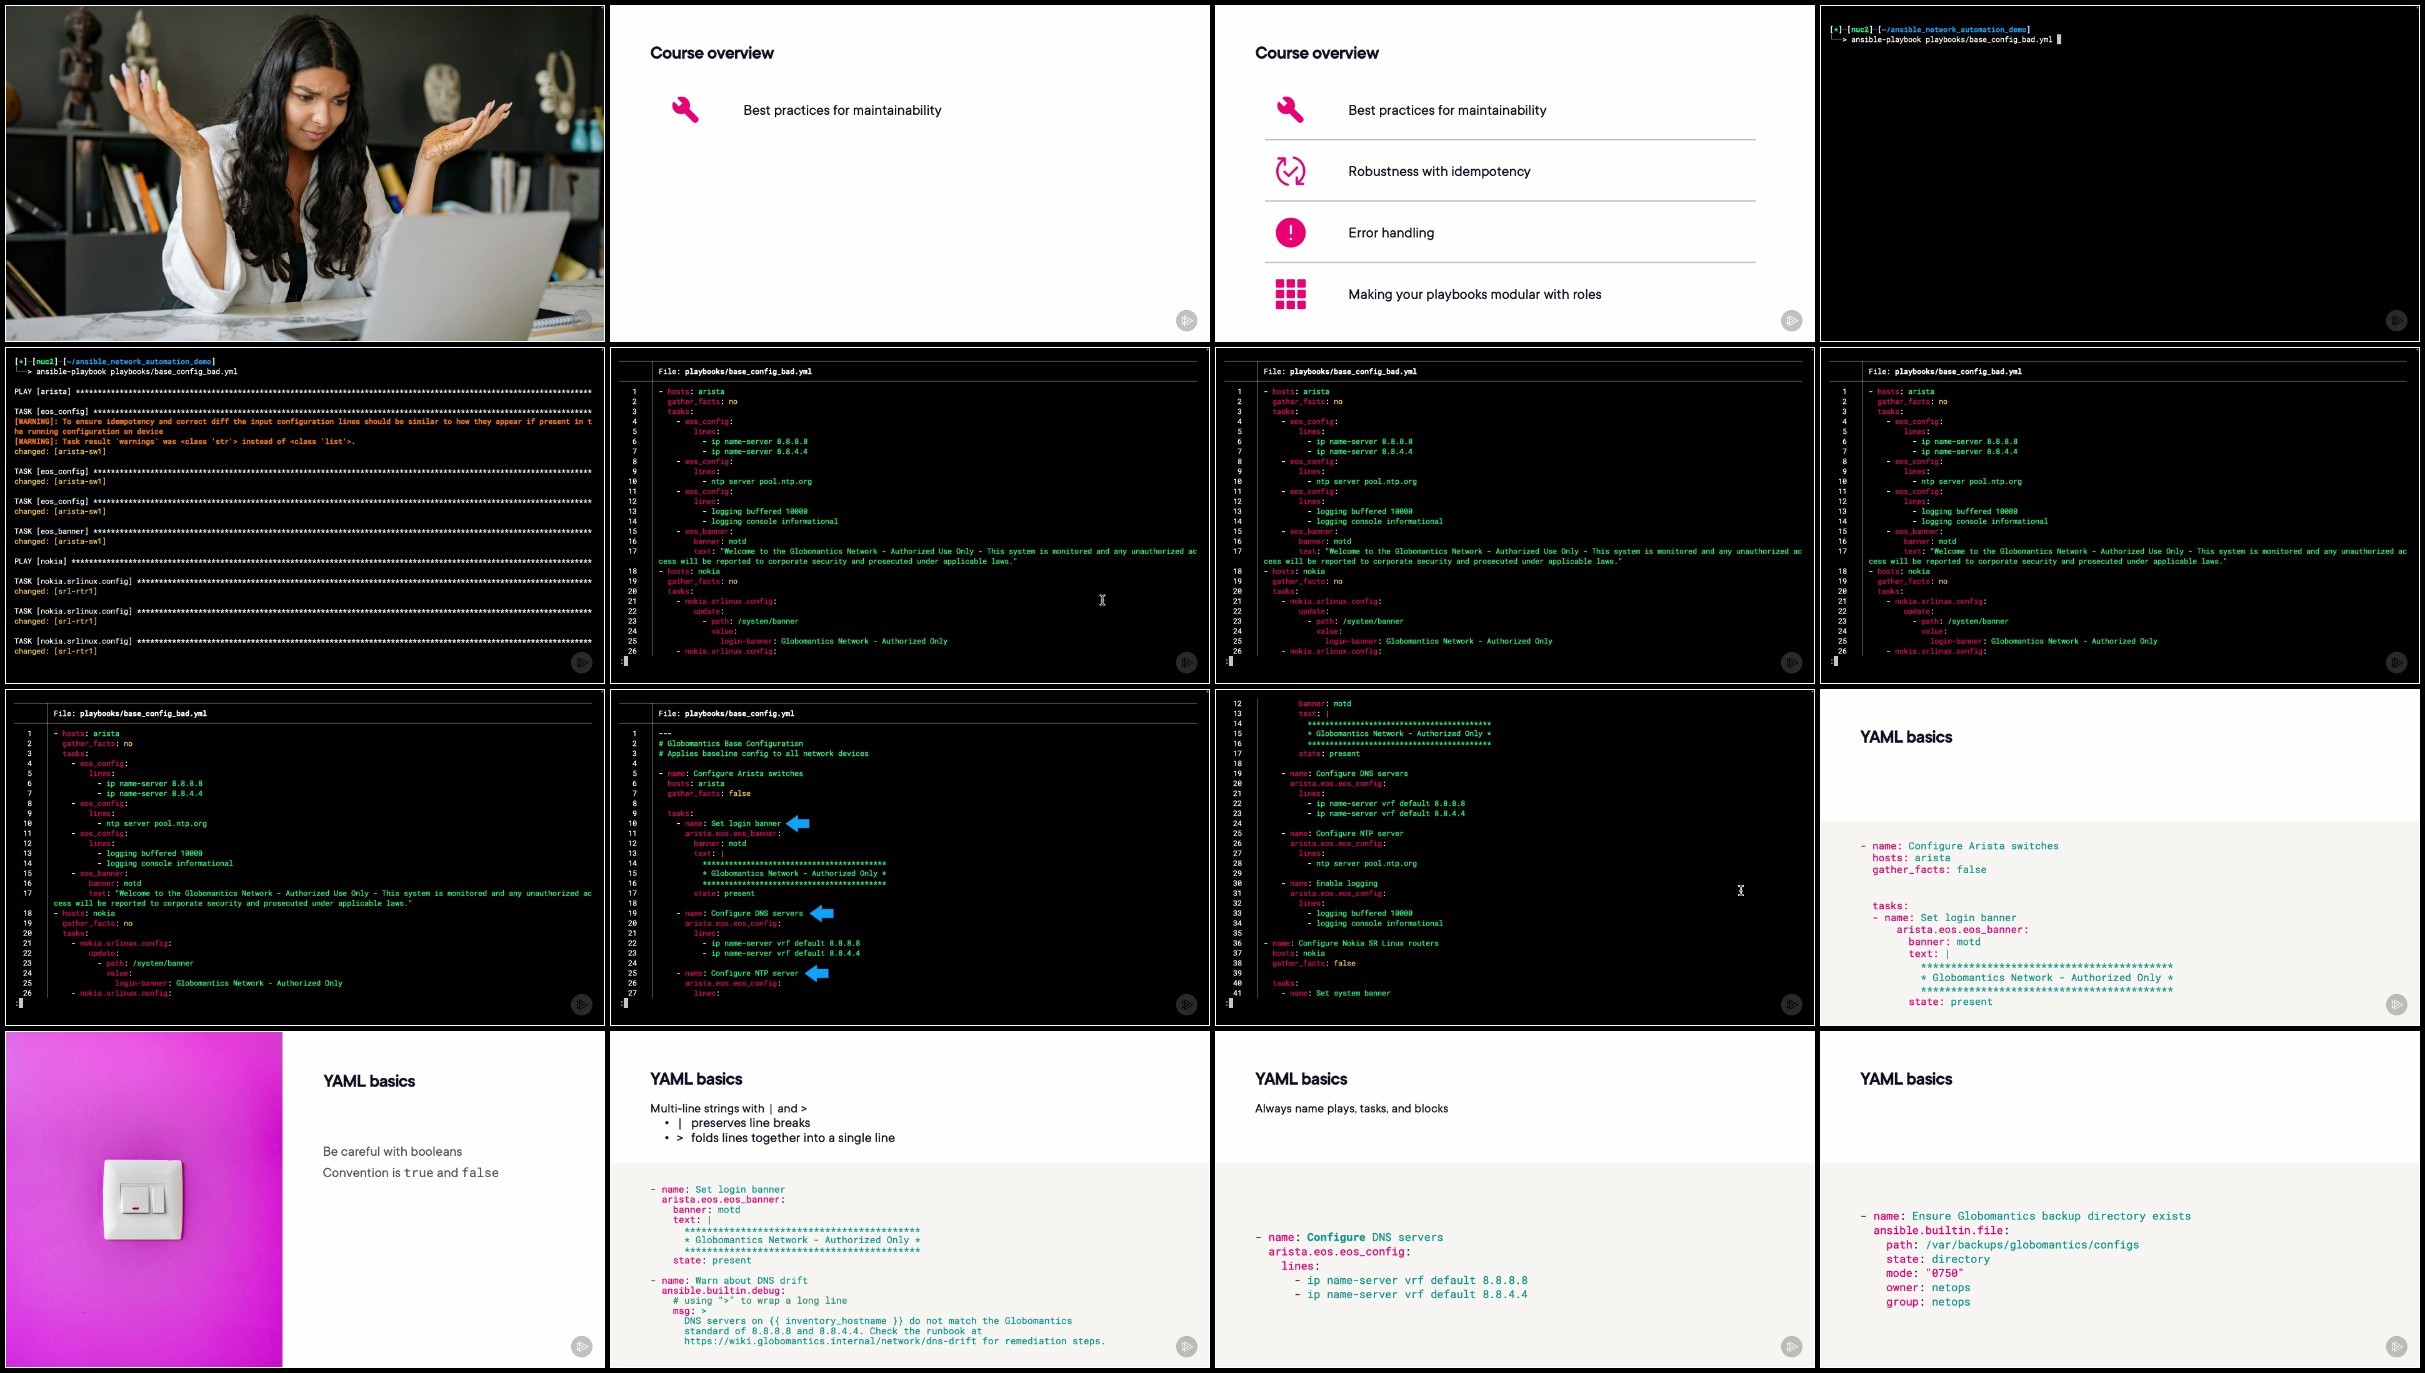This screenshot has width=2425, height=1373.
Task: Click the exclamation mark Error handling icon
Action: coord(1290,233)
